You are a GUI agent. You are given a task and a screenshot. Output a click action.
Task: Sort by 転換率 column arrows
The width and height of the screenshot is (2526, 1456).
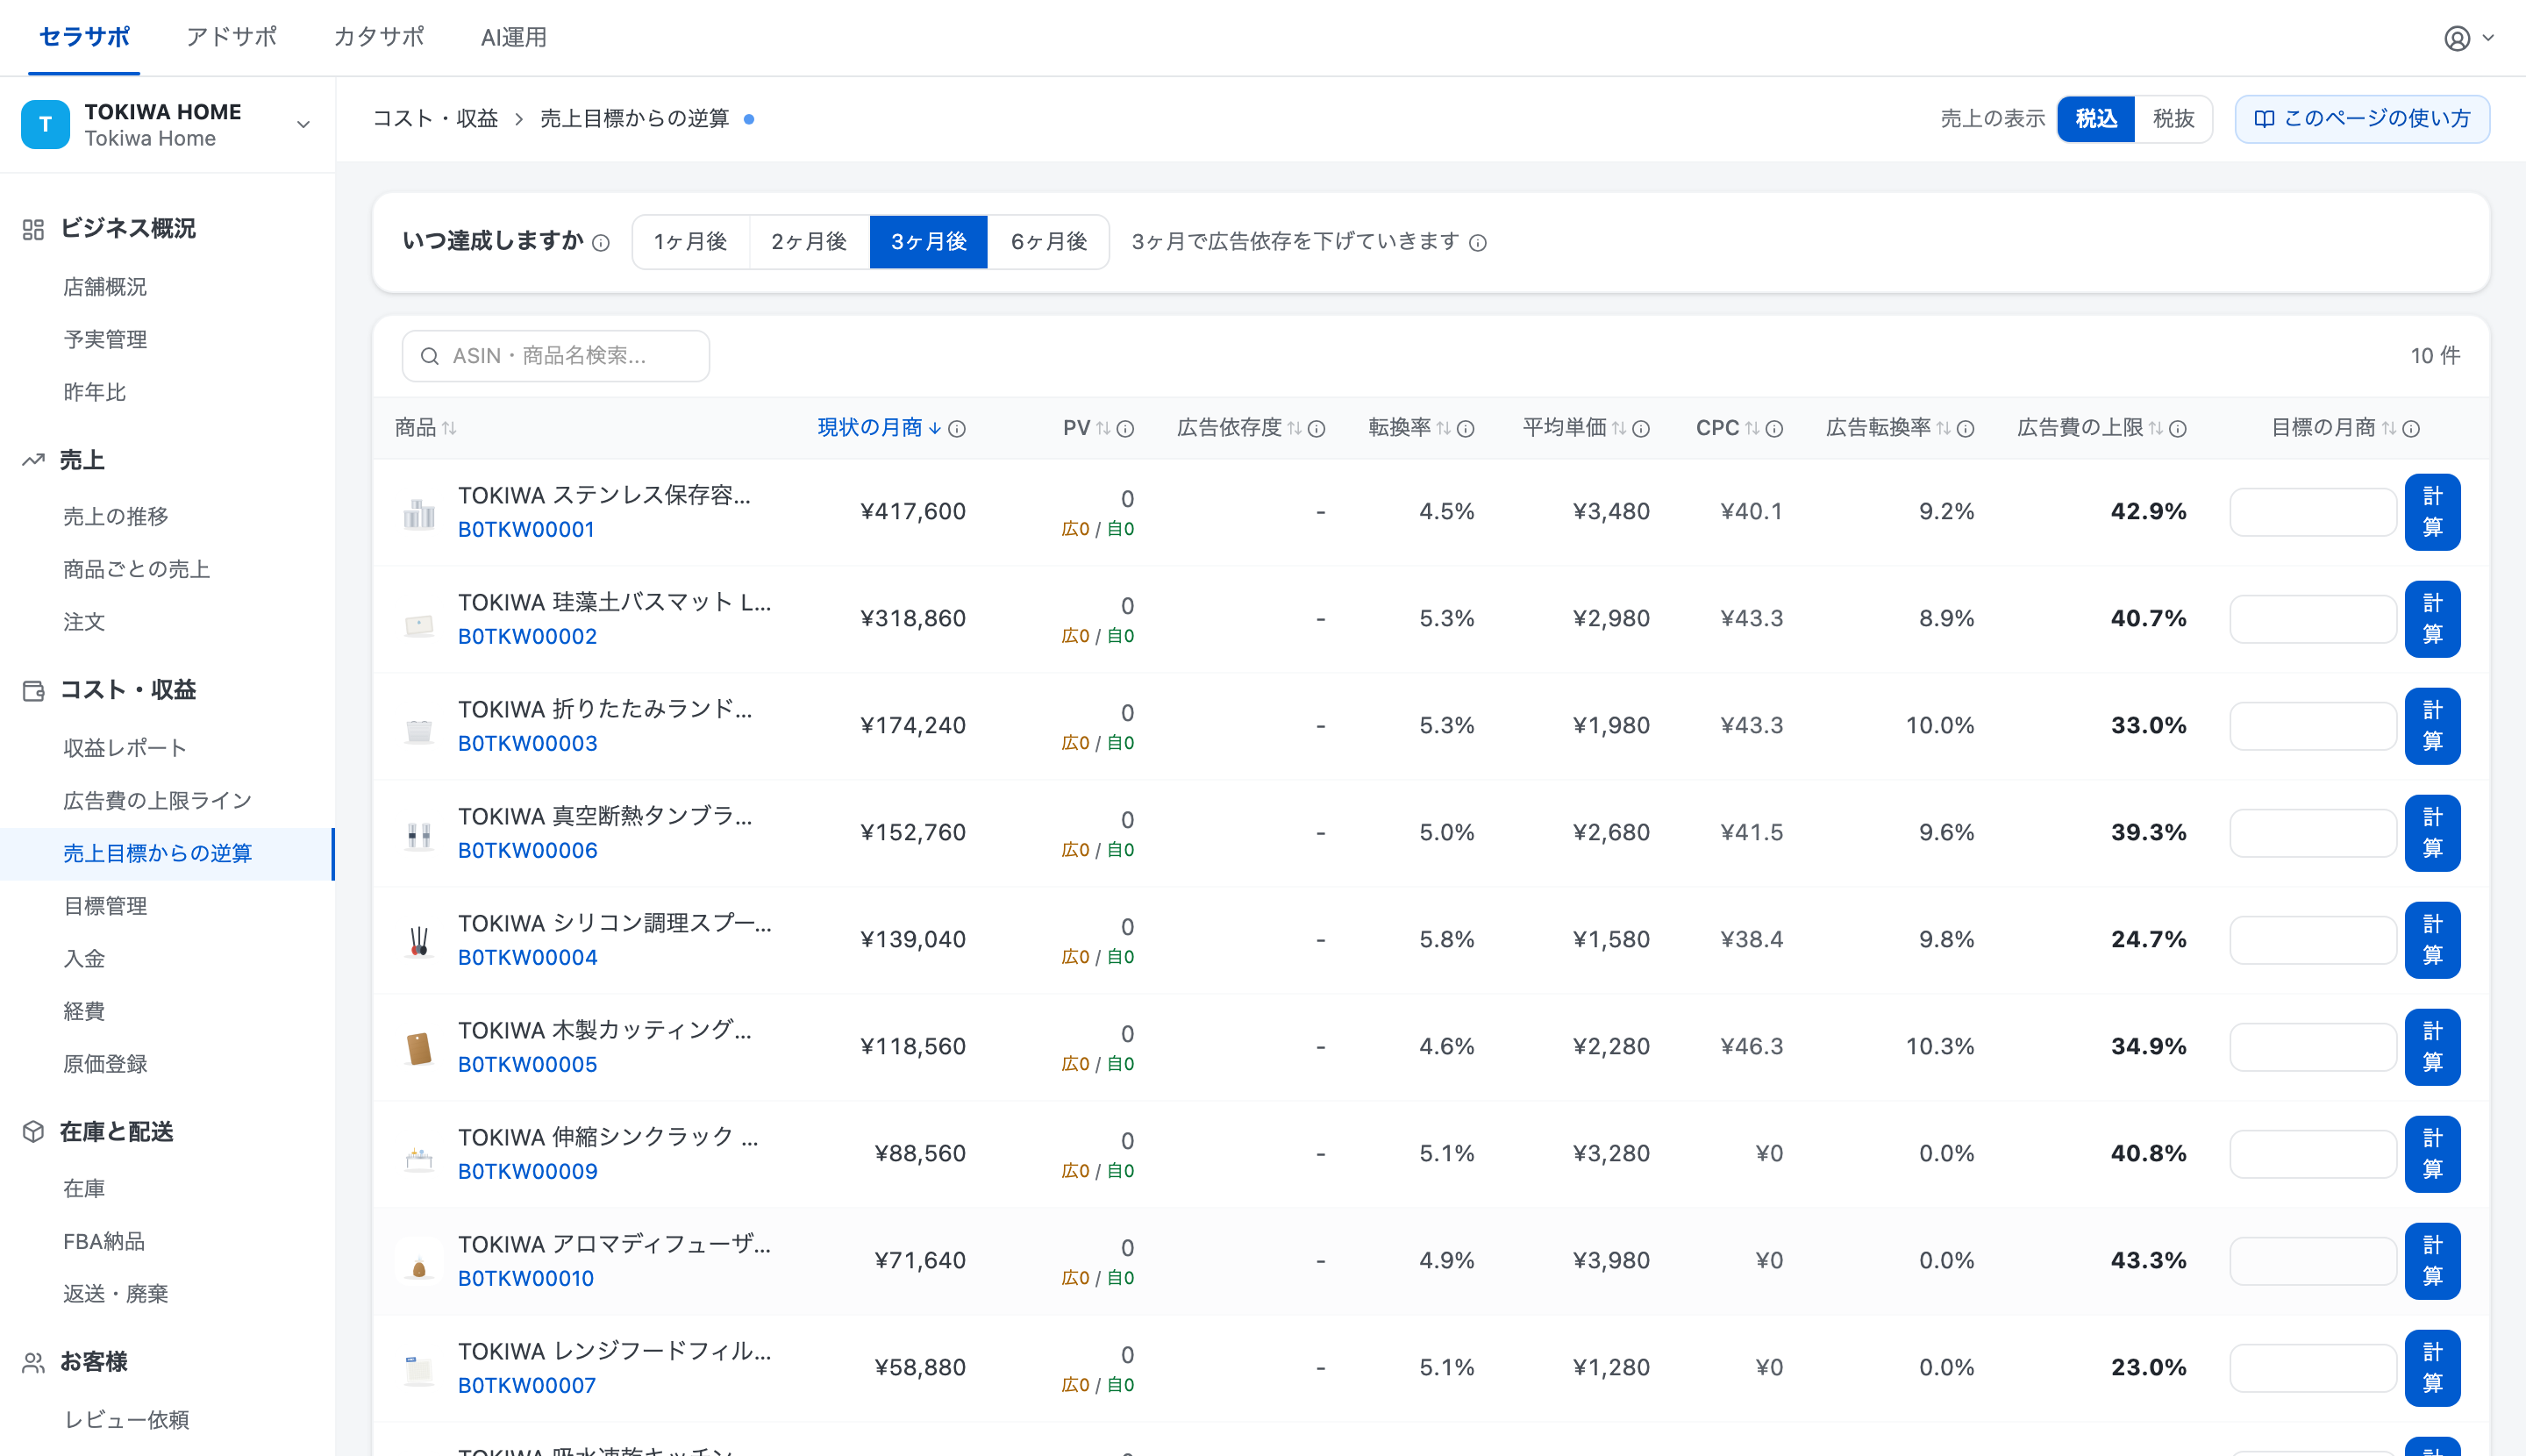pos(1443,428)
